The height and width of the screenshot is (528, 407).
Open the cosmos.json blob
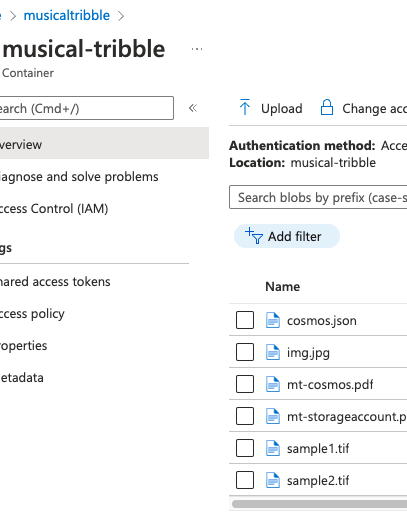[321, 321]
